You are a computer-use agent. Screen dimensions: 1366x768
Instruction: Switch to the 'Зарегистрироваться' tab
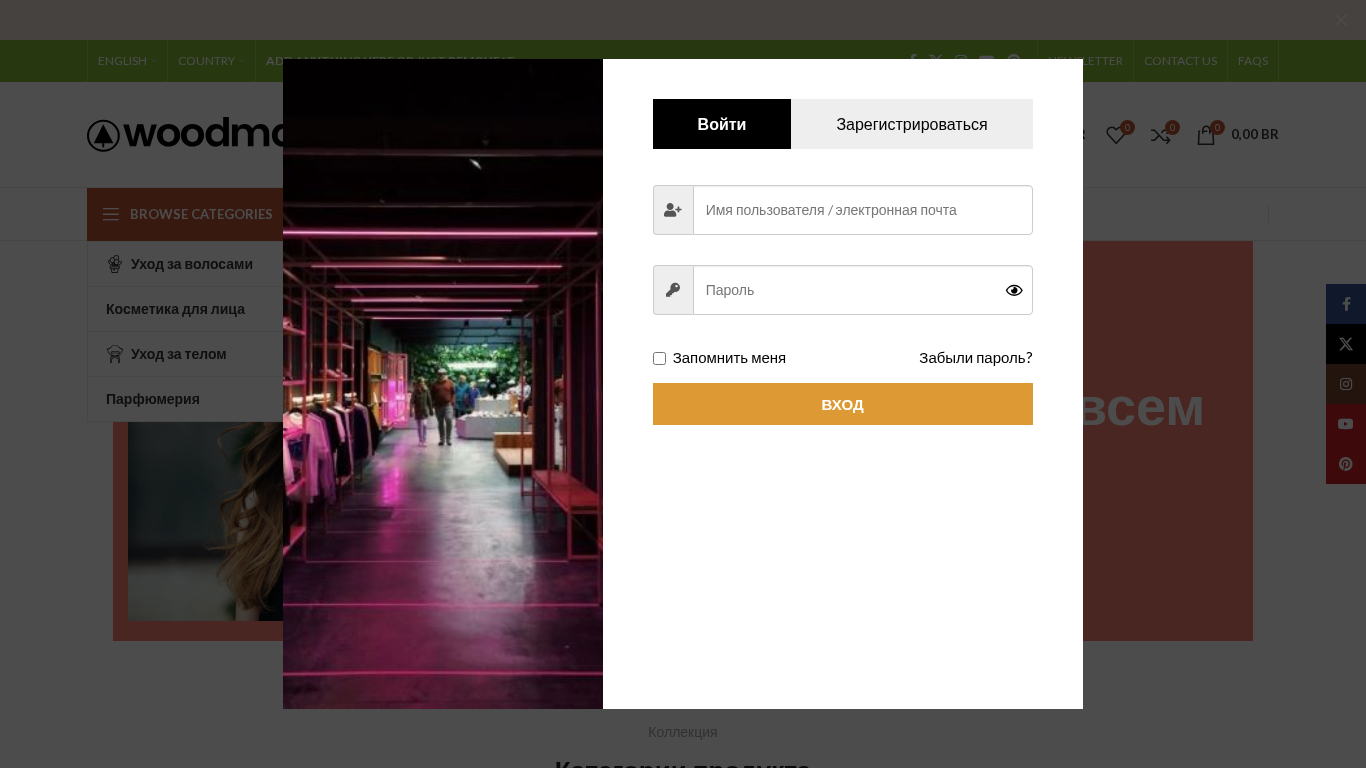pyautogui.click(x=911, y=124)
